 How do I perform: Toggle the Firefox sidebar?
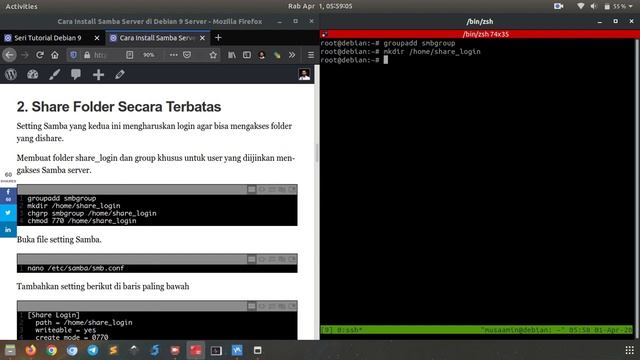pyautogui.click(x=247, y=55)
